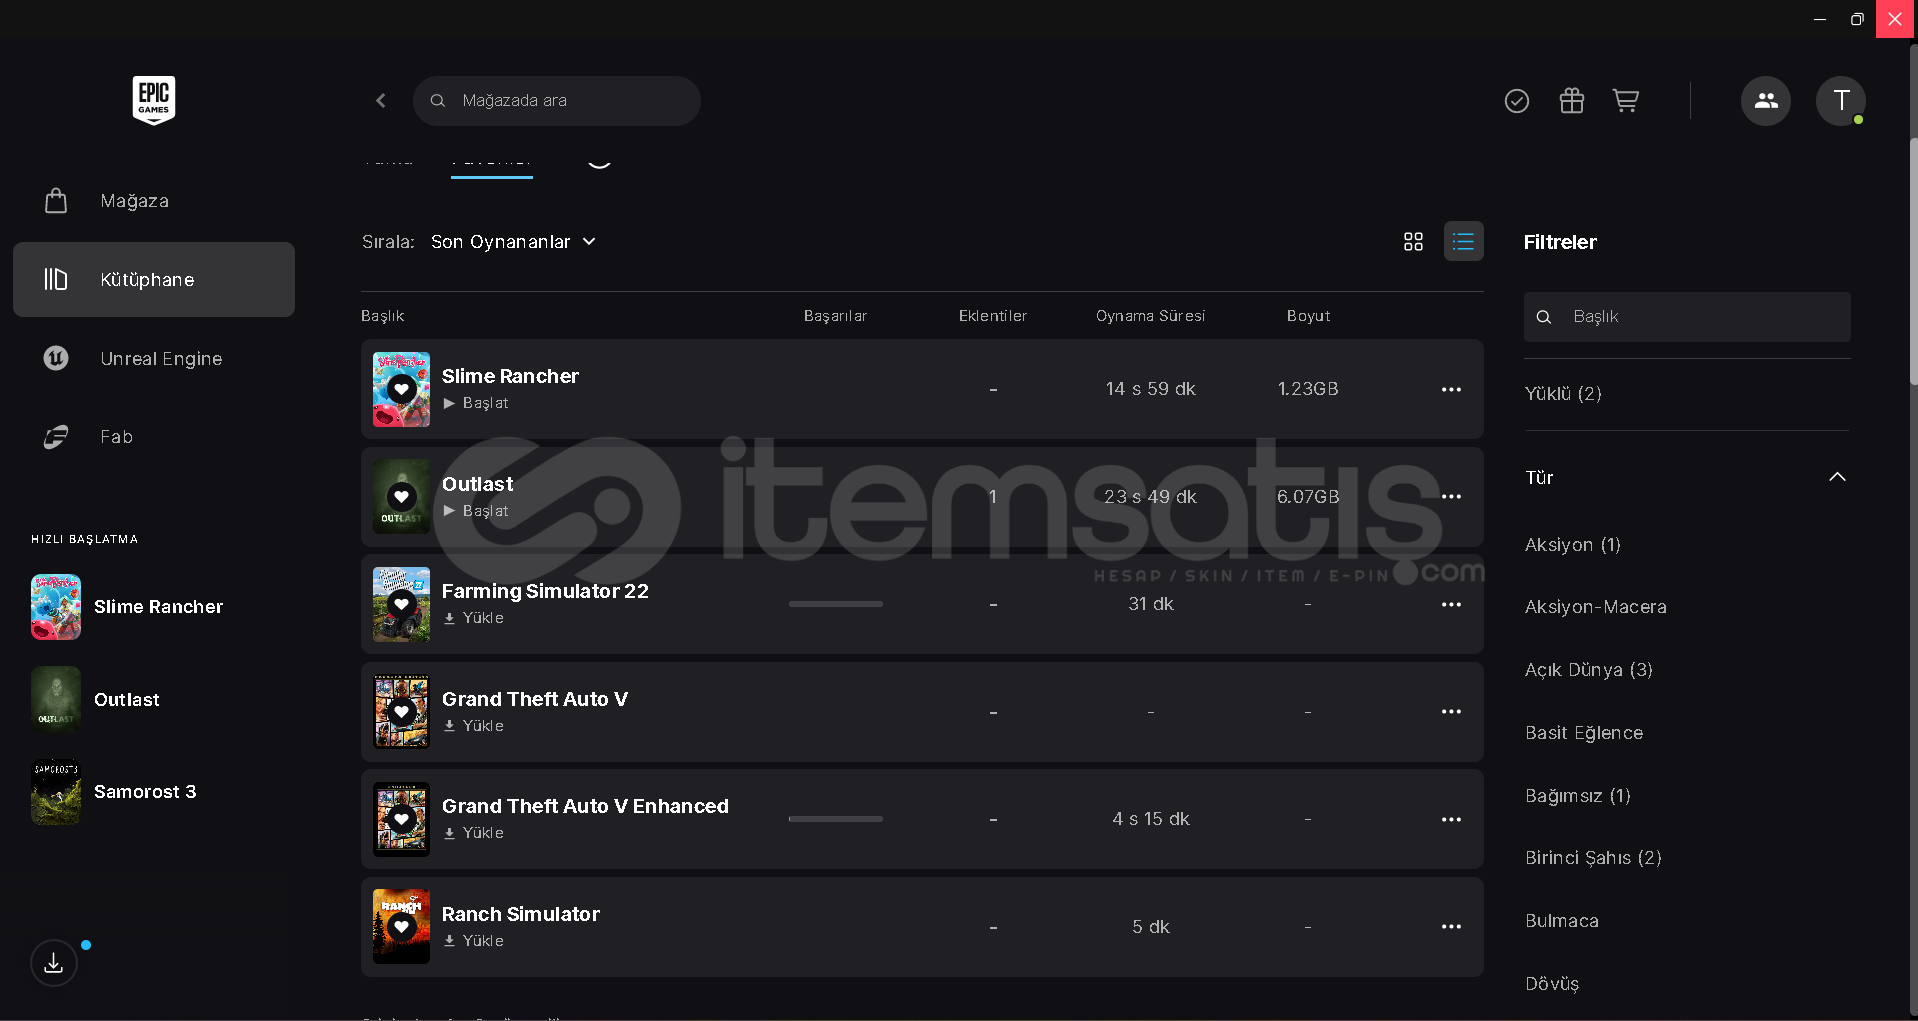Click the magnifier icon in the filter box
The height and width of the screenshot is (1021, 1918).
point(1544,317)
